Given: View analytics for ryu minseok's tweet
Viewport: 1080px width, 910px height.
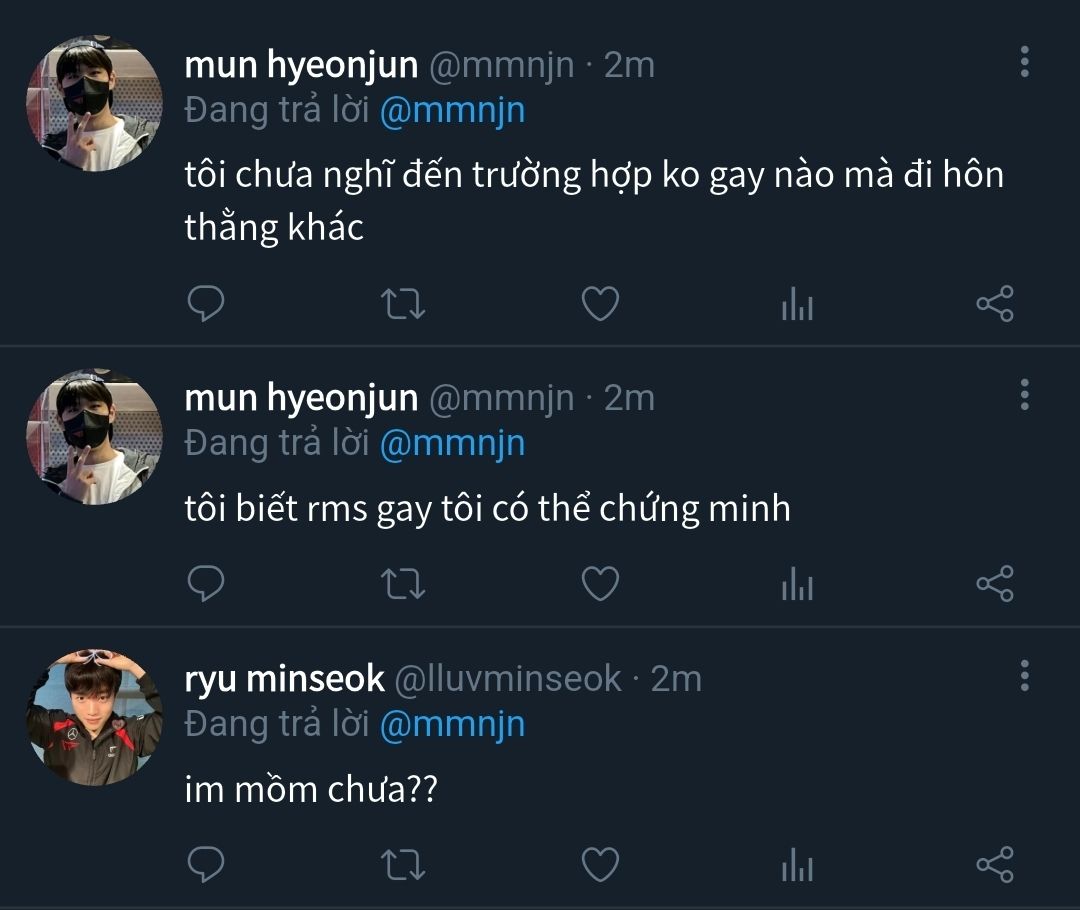Looking at the screenshot, I should coord(797,864).
